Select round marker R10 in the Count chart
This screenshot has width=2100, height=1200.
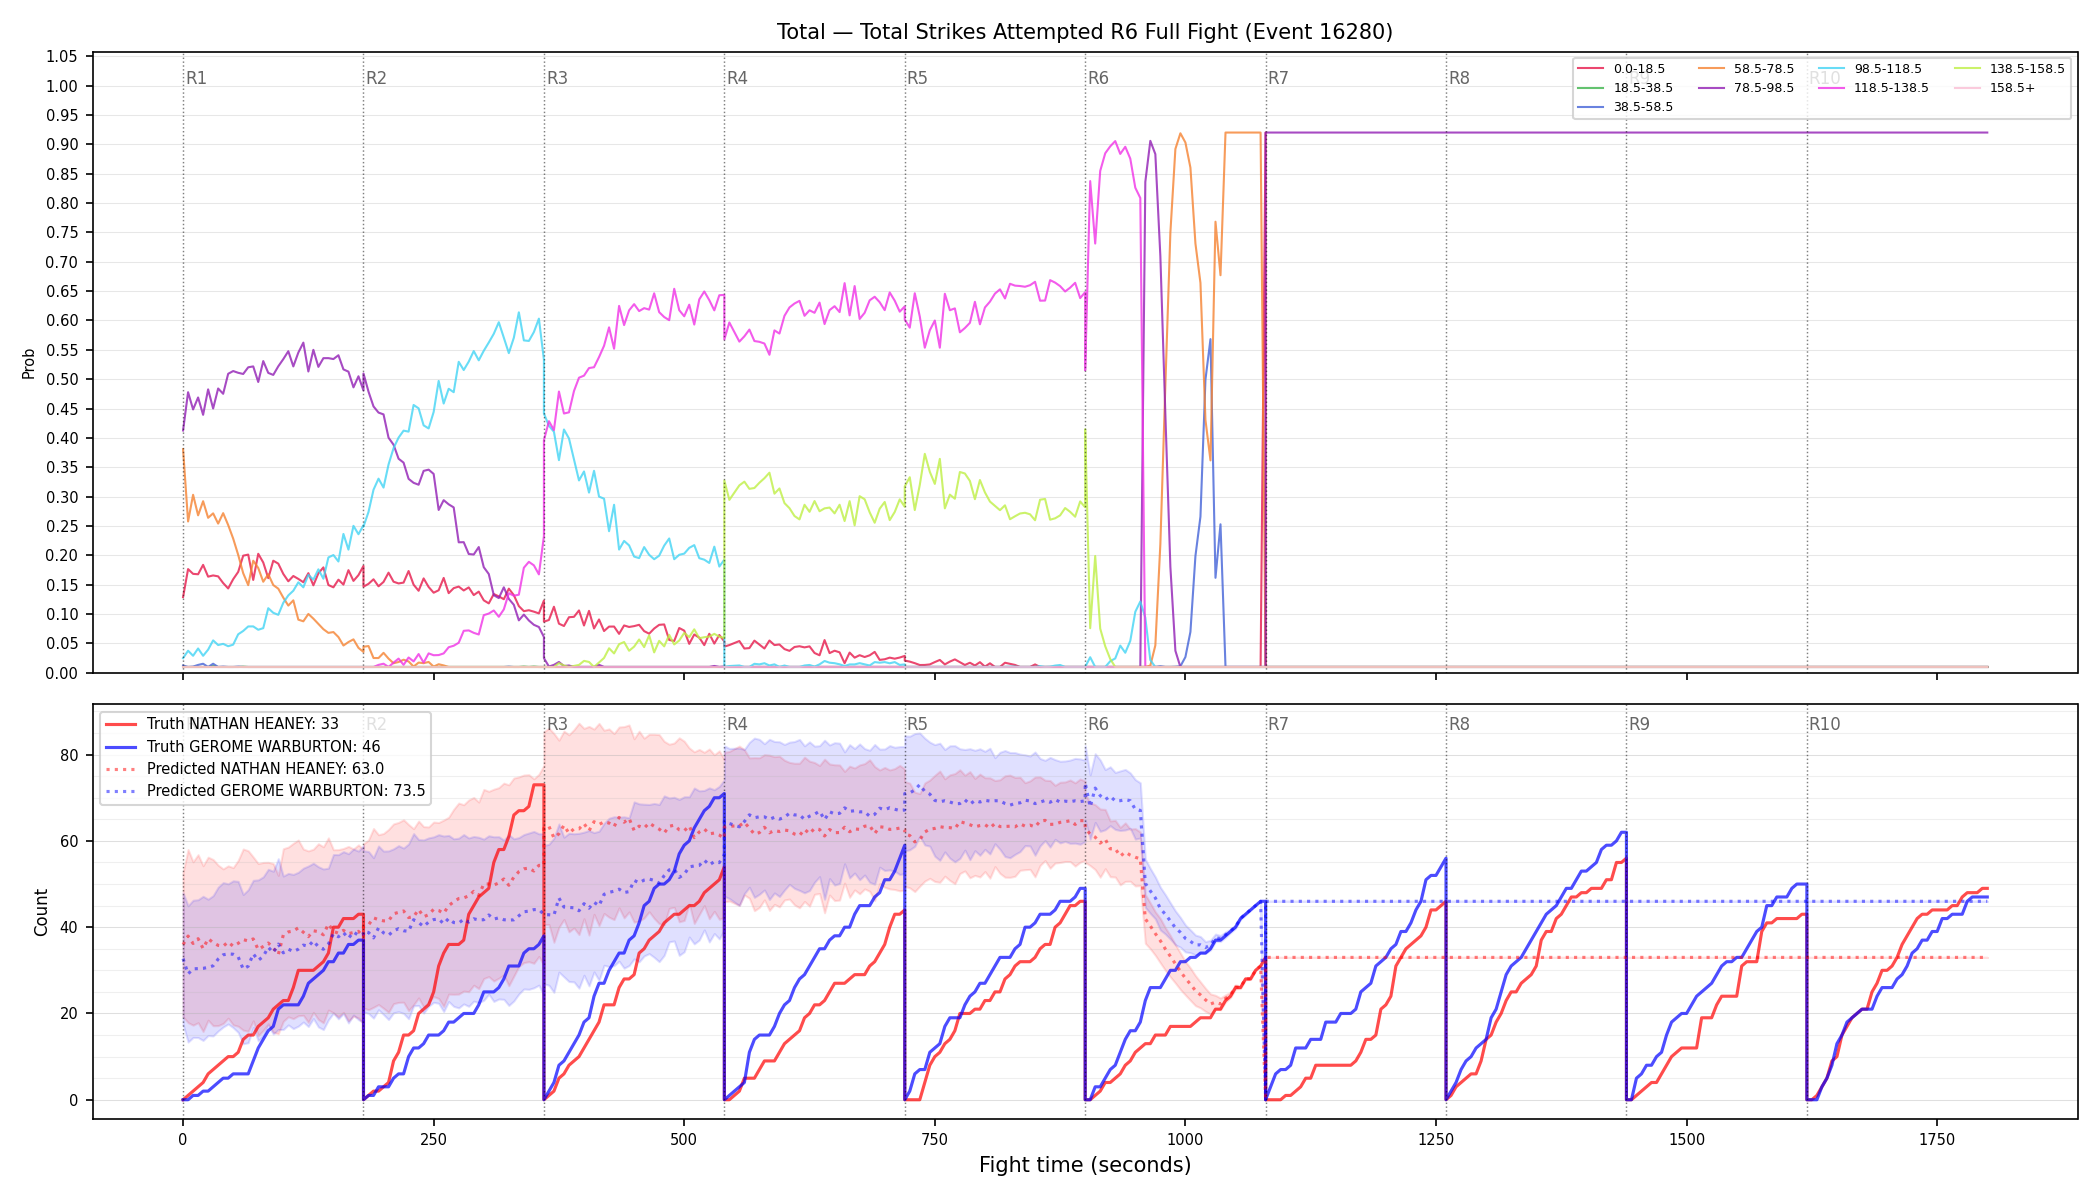1824,724
